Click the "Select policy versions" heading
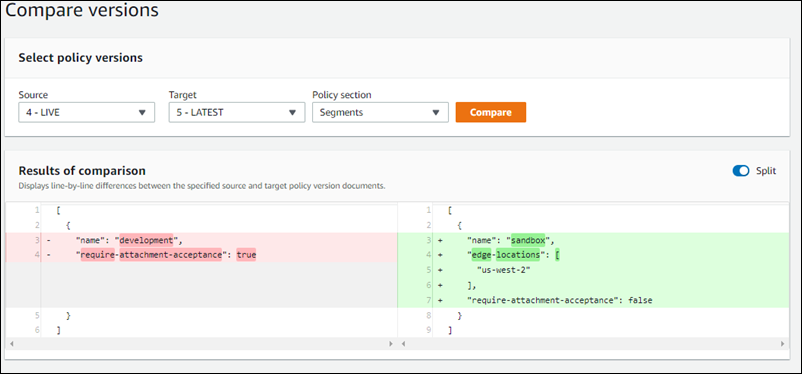802x374 pixels. 80,58
